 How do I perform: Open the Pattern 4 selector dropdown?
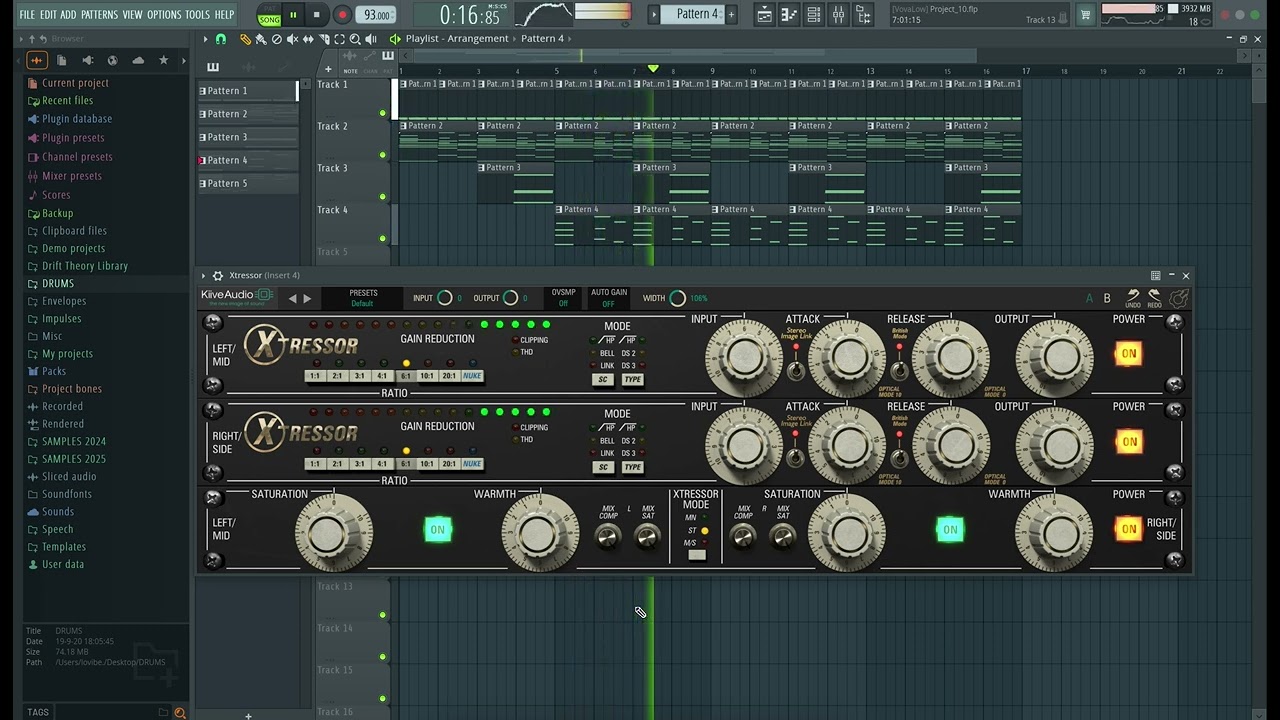697,14
